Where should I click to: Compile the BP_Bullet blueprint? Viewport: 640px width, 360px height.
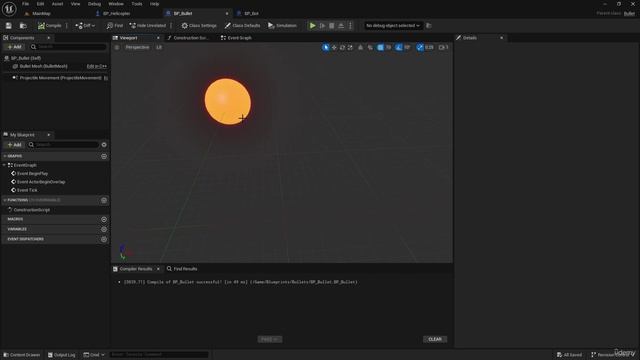click(x=50, y=26)
